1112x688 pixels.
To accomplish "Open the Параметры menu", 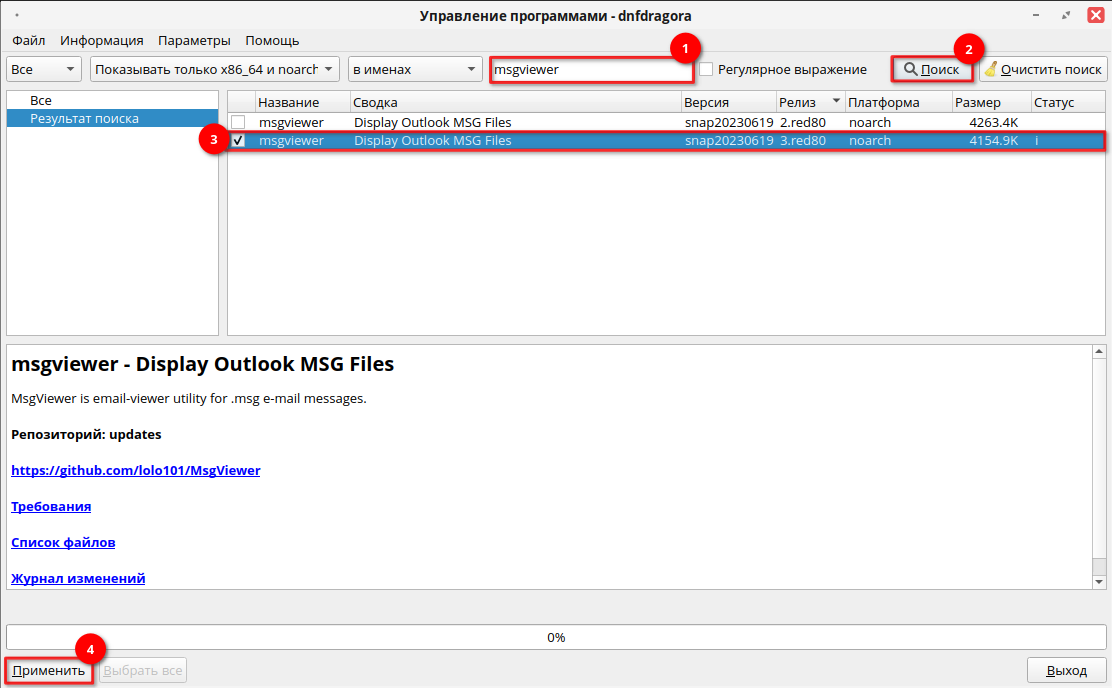I will point(194,41).
